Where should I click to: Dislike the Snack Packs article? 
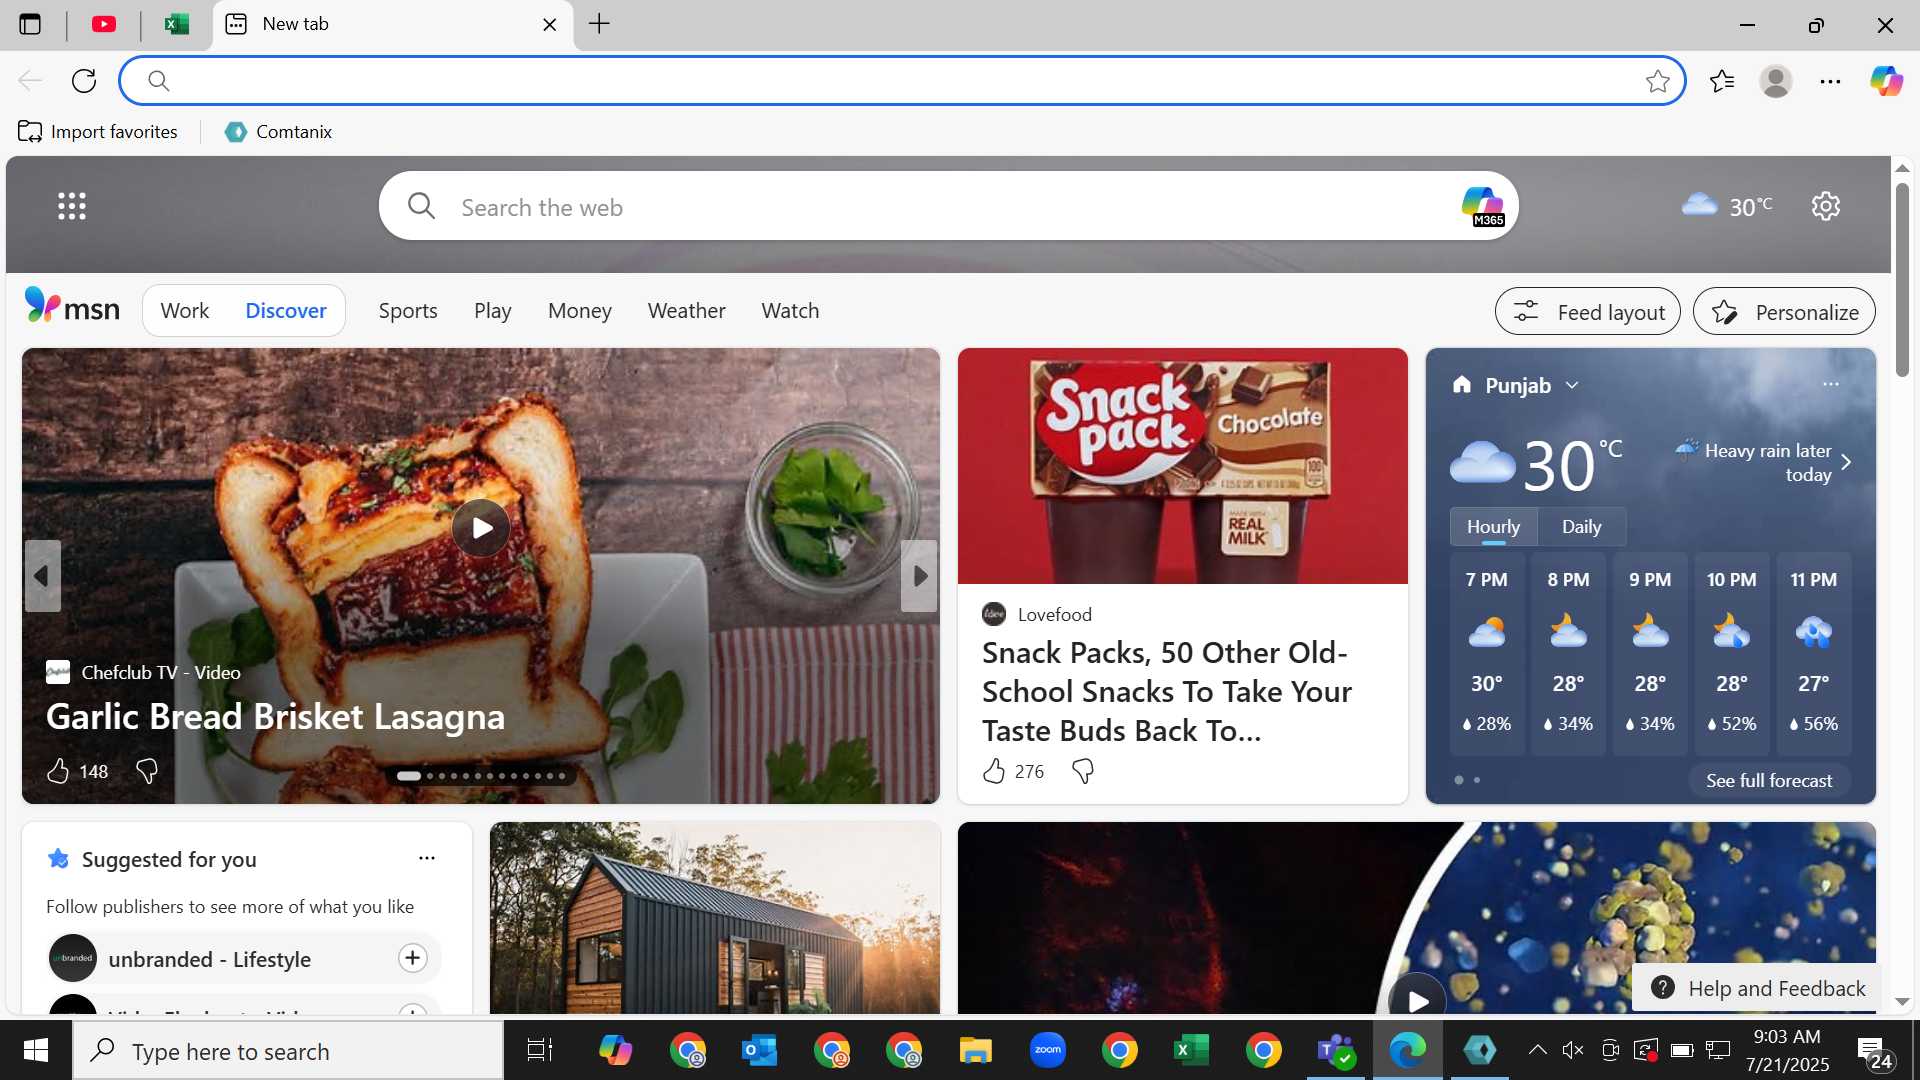[1083, 771]
